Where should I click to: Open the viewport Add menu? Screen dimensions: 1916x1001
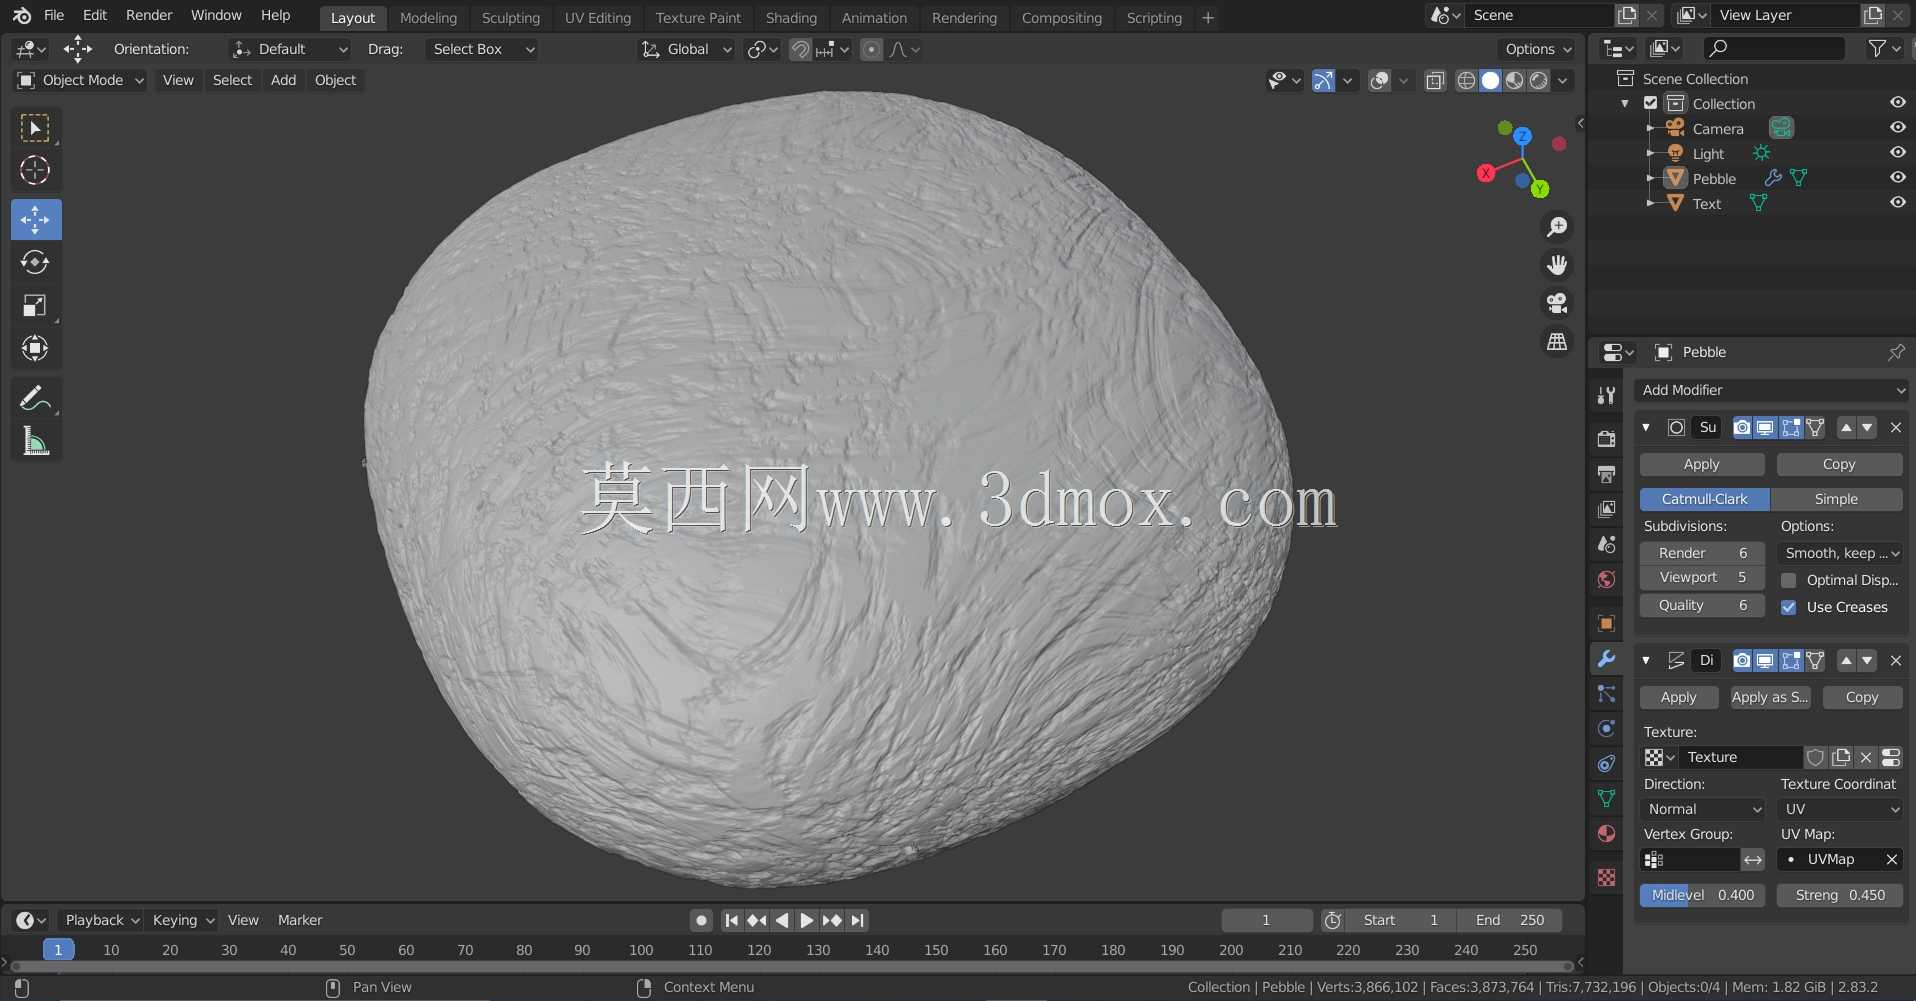(283, 80)
